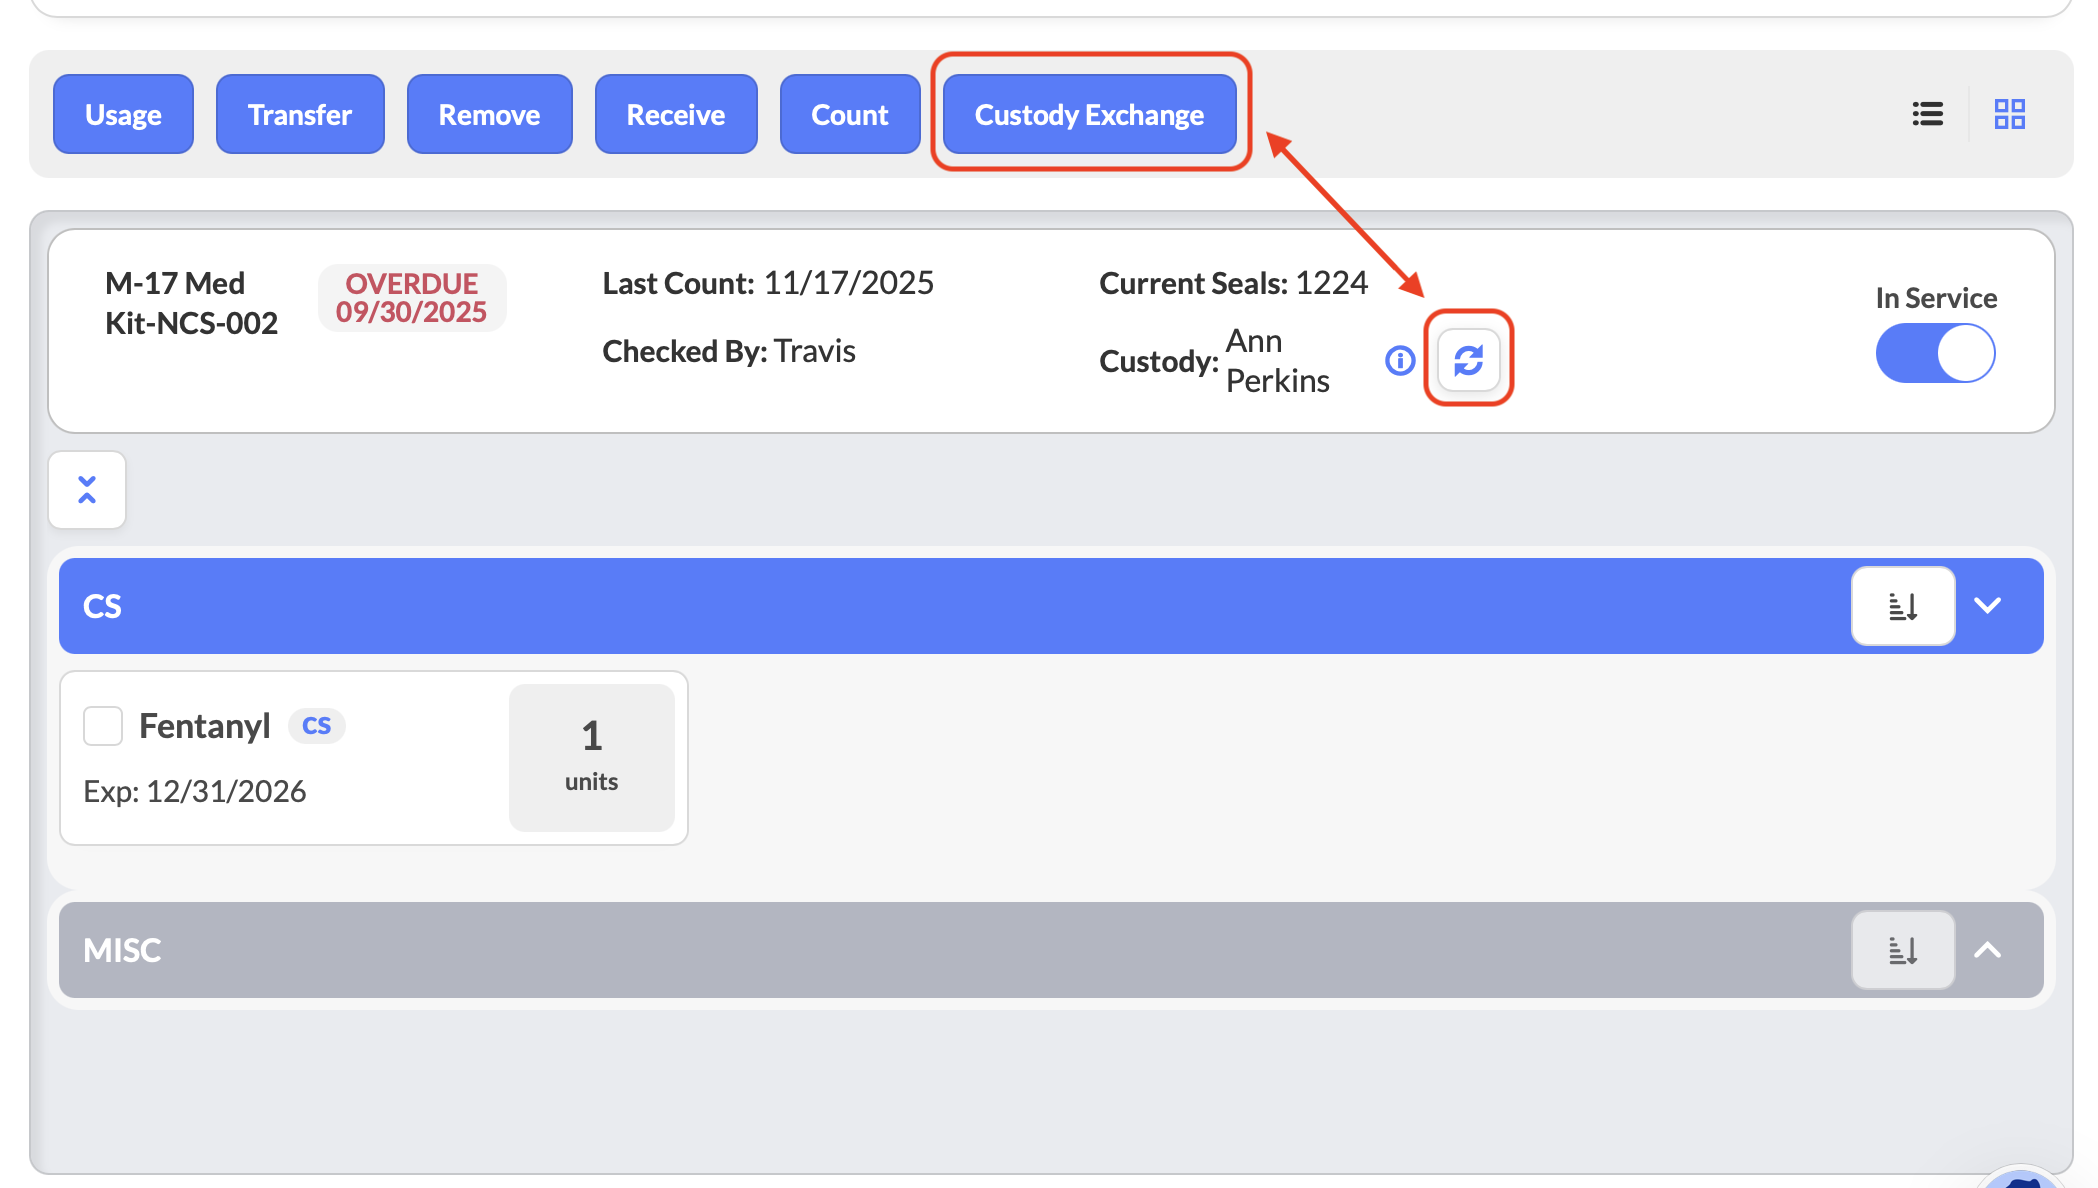This screenshot has width=2098, height=1188.
Task: Open the Transfer action
Action: (x=300, y=114)
